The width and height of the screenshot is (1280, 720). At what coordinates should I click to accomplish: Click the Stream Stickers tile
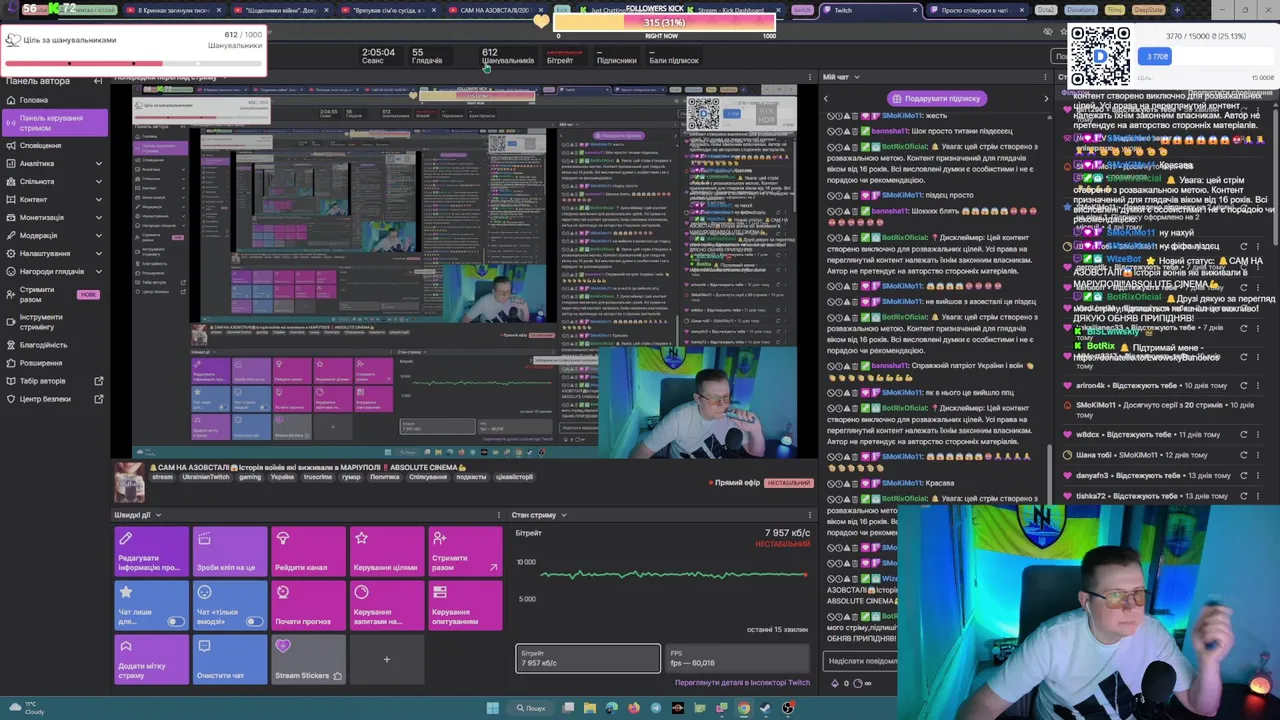[308, 659]
